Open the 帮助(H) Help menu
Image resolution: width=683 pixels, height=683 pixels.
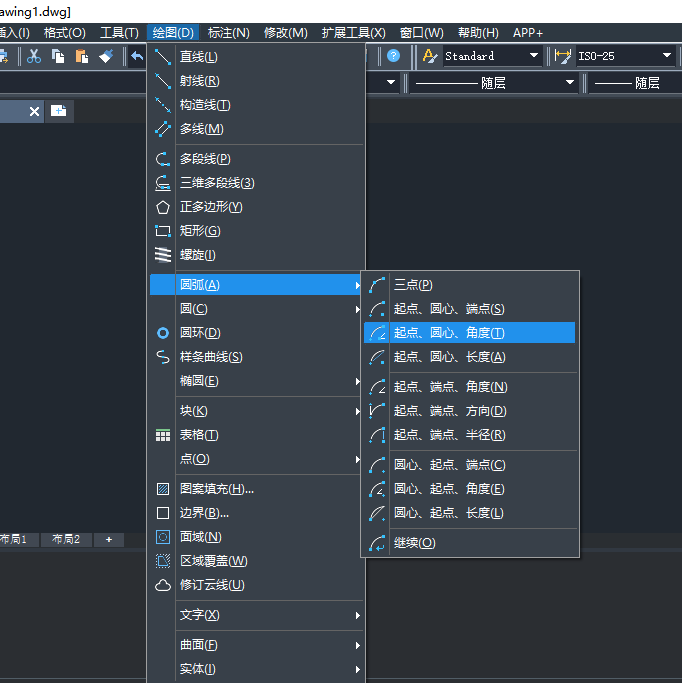[x=478, y=33]
